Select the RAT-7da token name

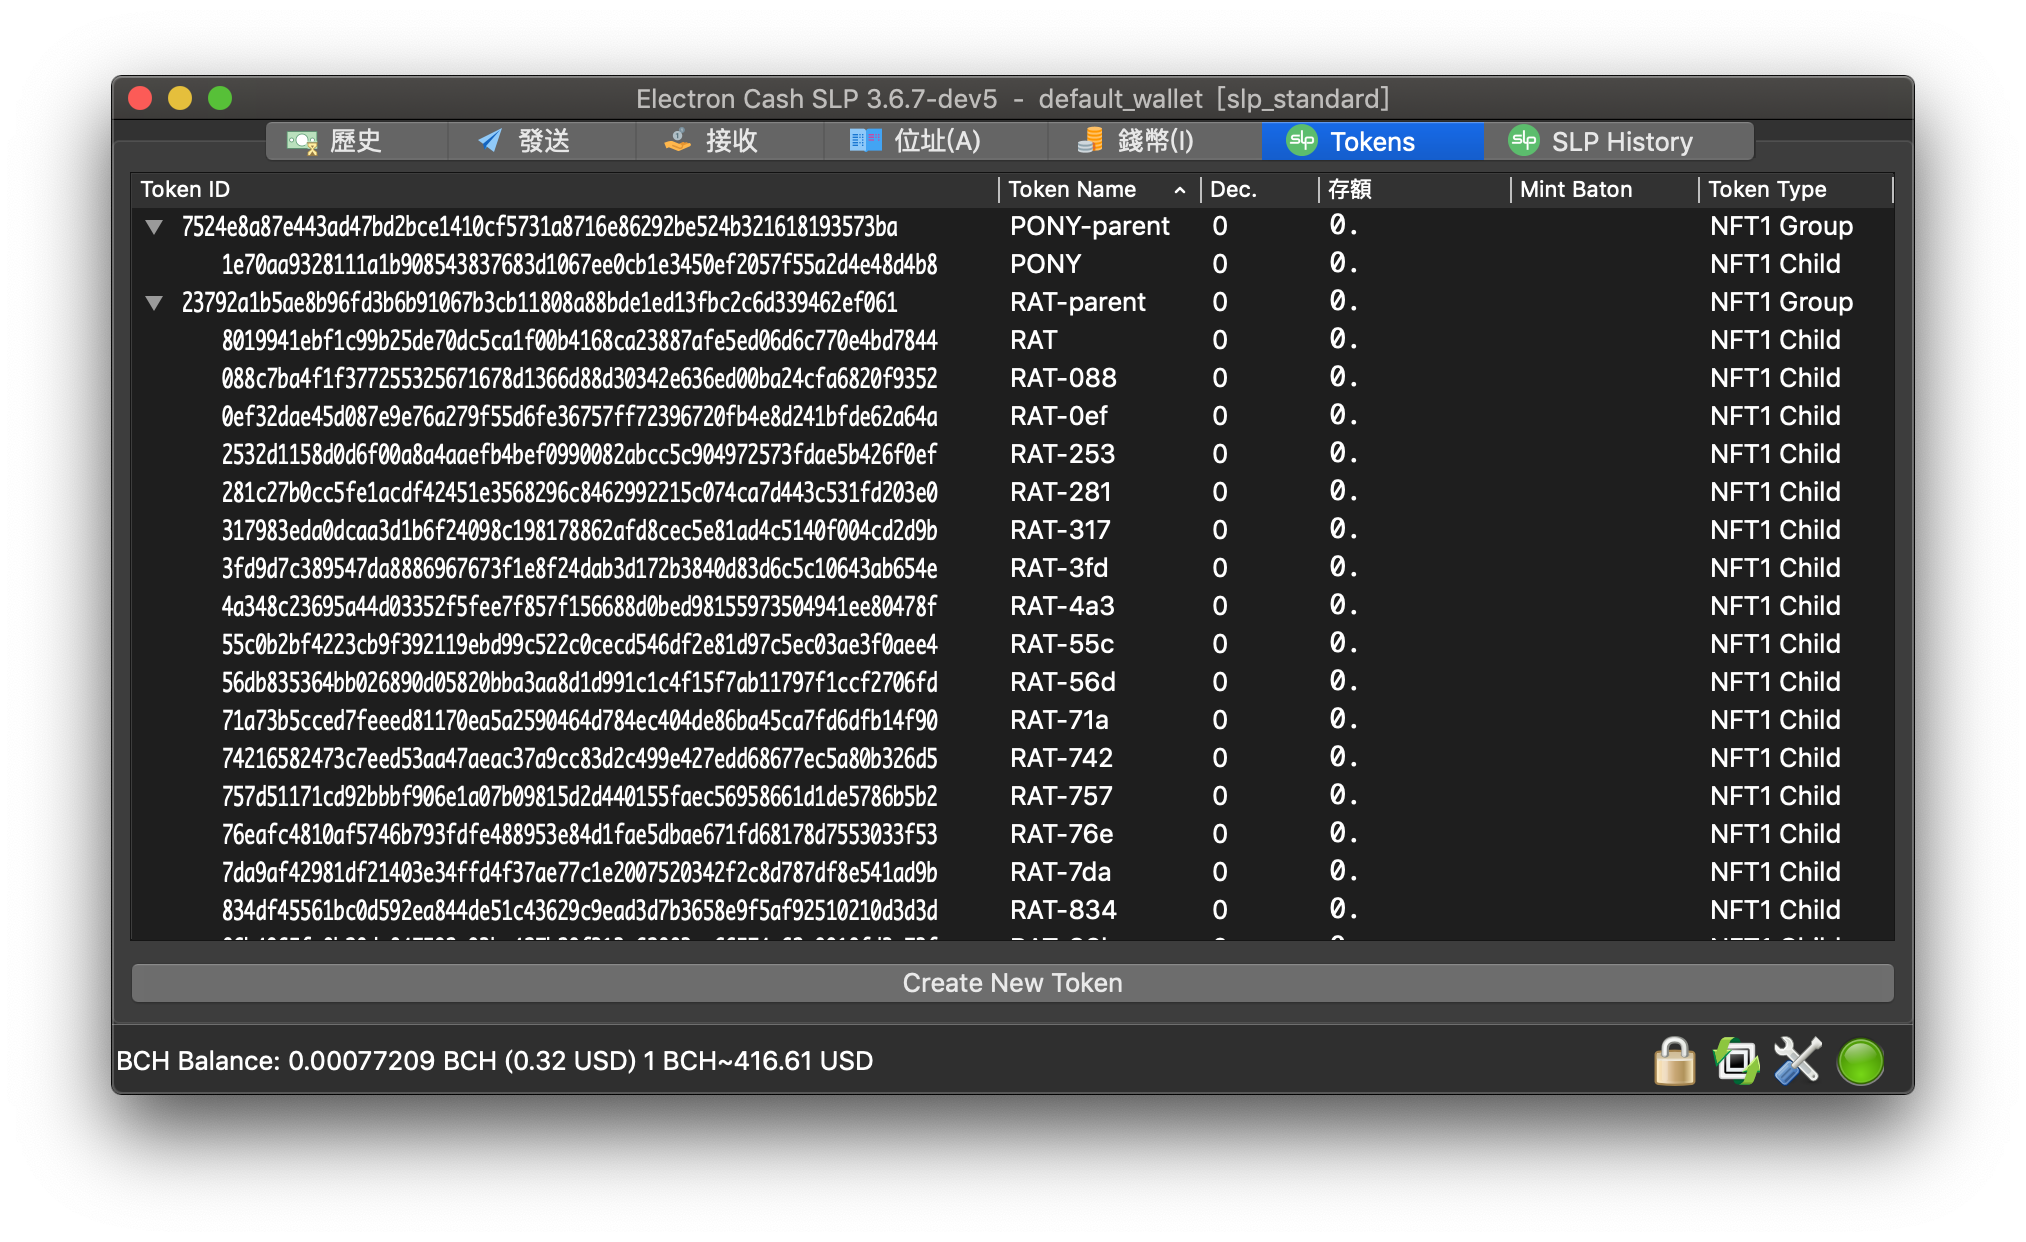[x=1060, y=872]
